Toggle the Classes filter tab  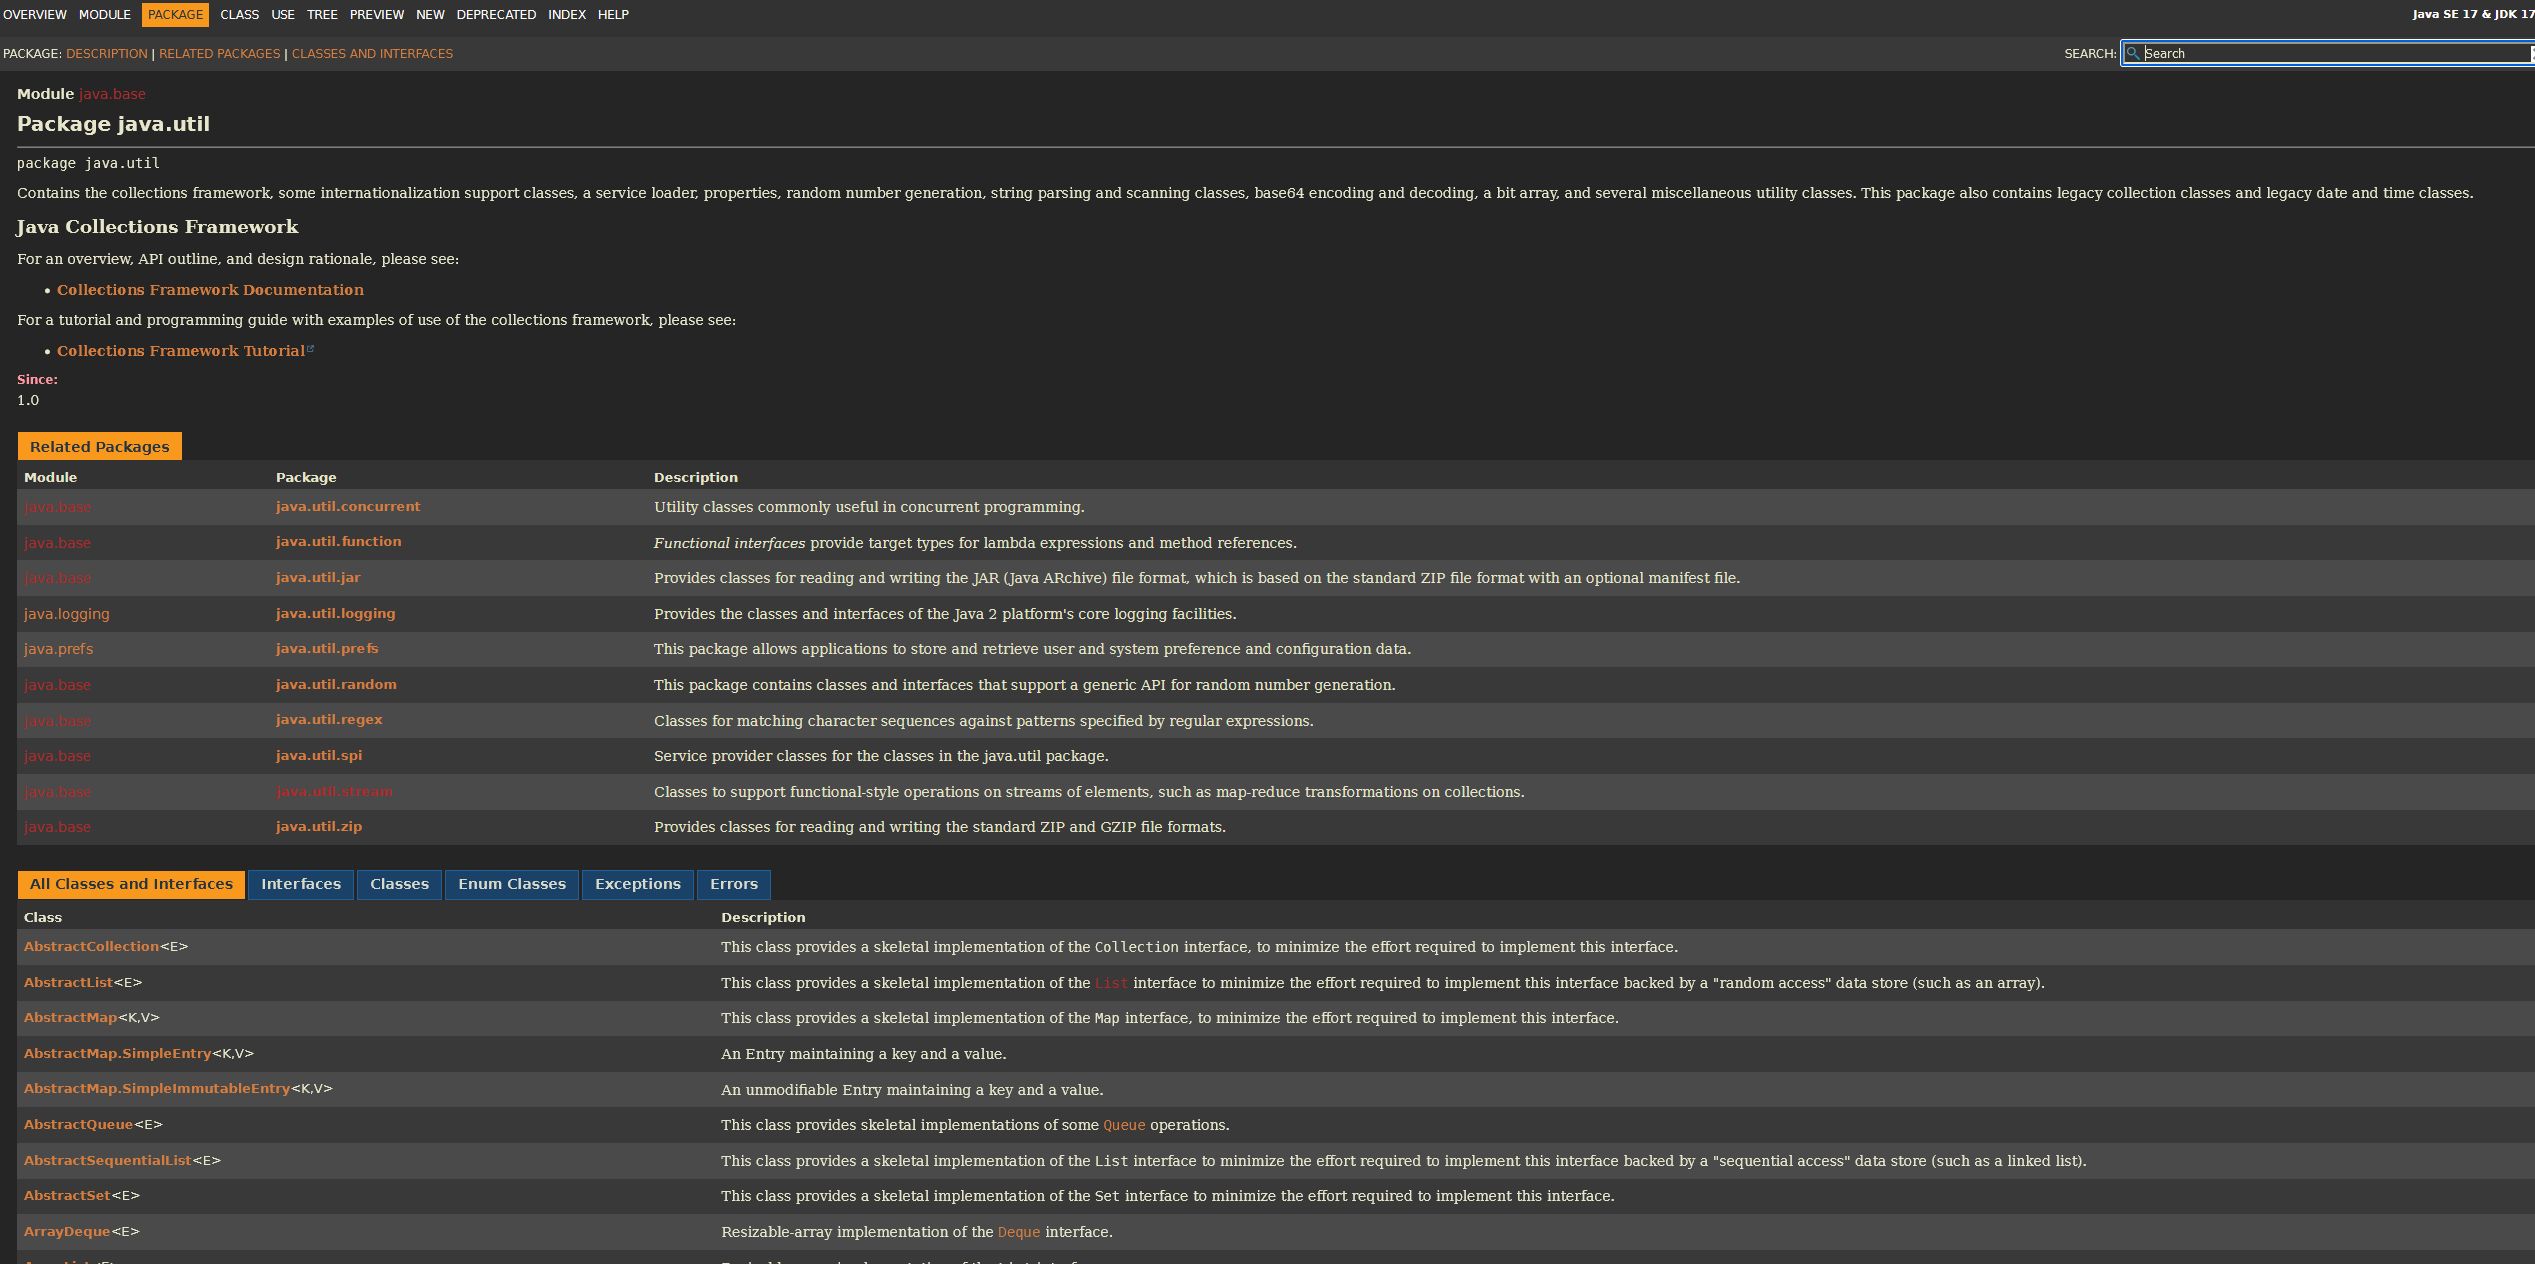399,883
